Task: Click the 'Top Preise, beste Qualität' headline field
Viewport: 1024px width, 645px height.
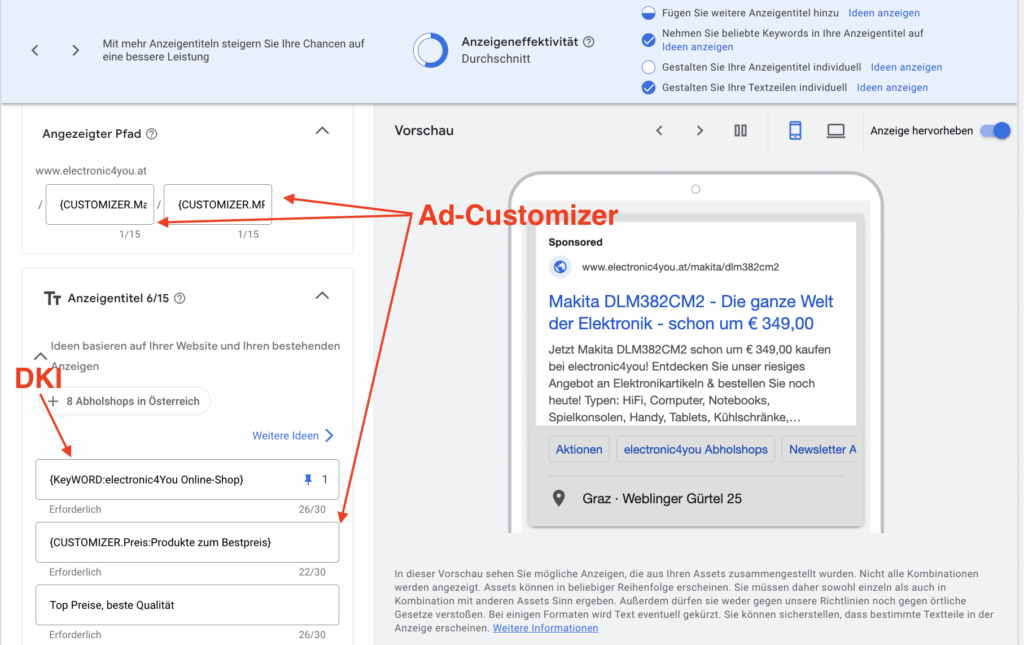Action: (187, 605)
